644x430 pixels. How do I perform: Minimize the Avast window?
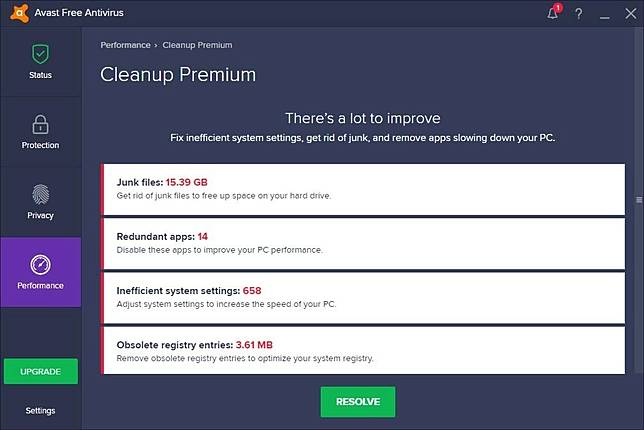point(604,15)
